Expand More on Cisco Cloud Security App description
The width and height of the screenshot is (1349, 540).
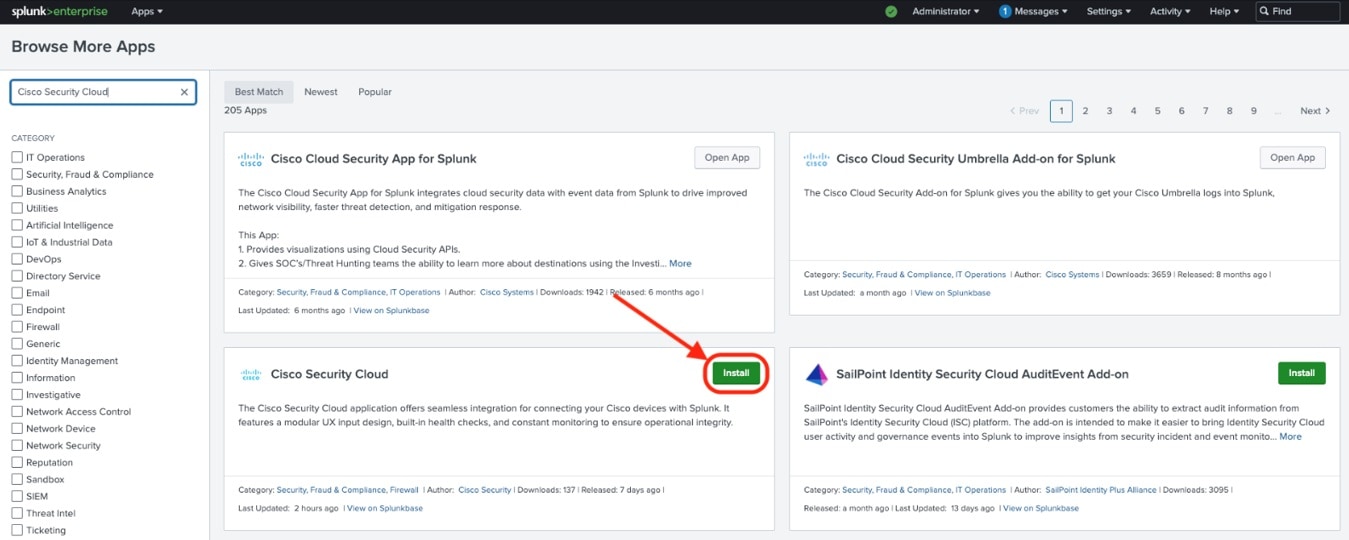[x=680, y=263]
